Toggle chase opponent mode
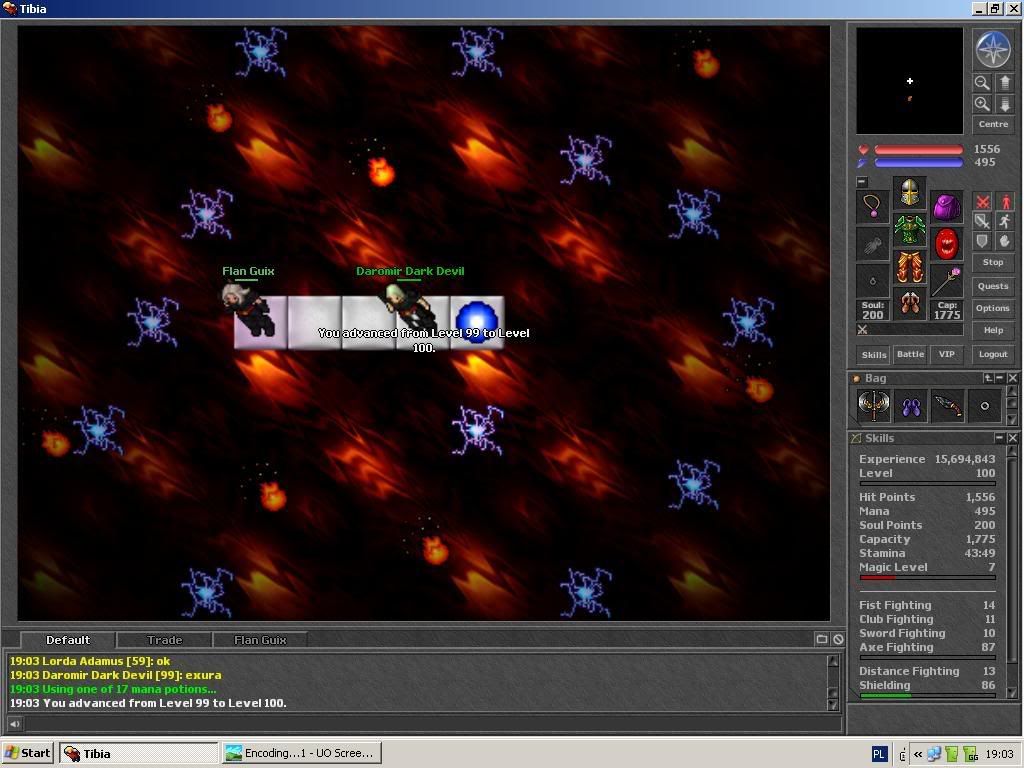Screen dimensions: 1024x768 click(1004, 221)
